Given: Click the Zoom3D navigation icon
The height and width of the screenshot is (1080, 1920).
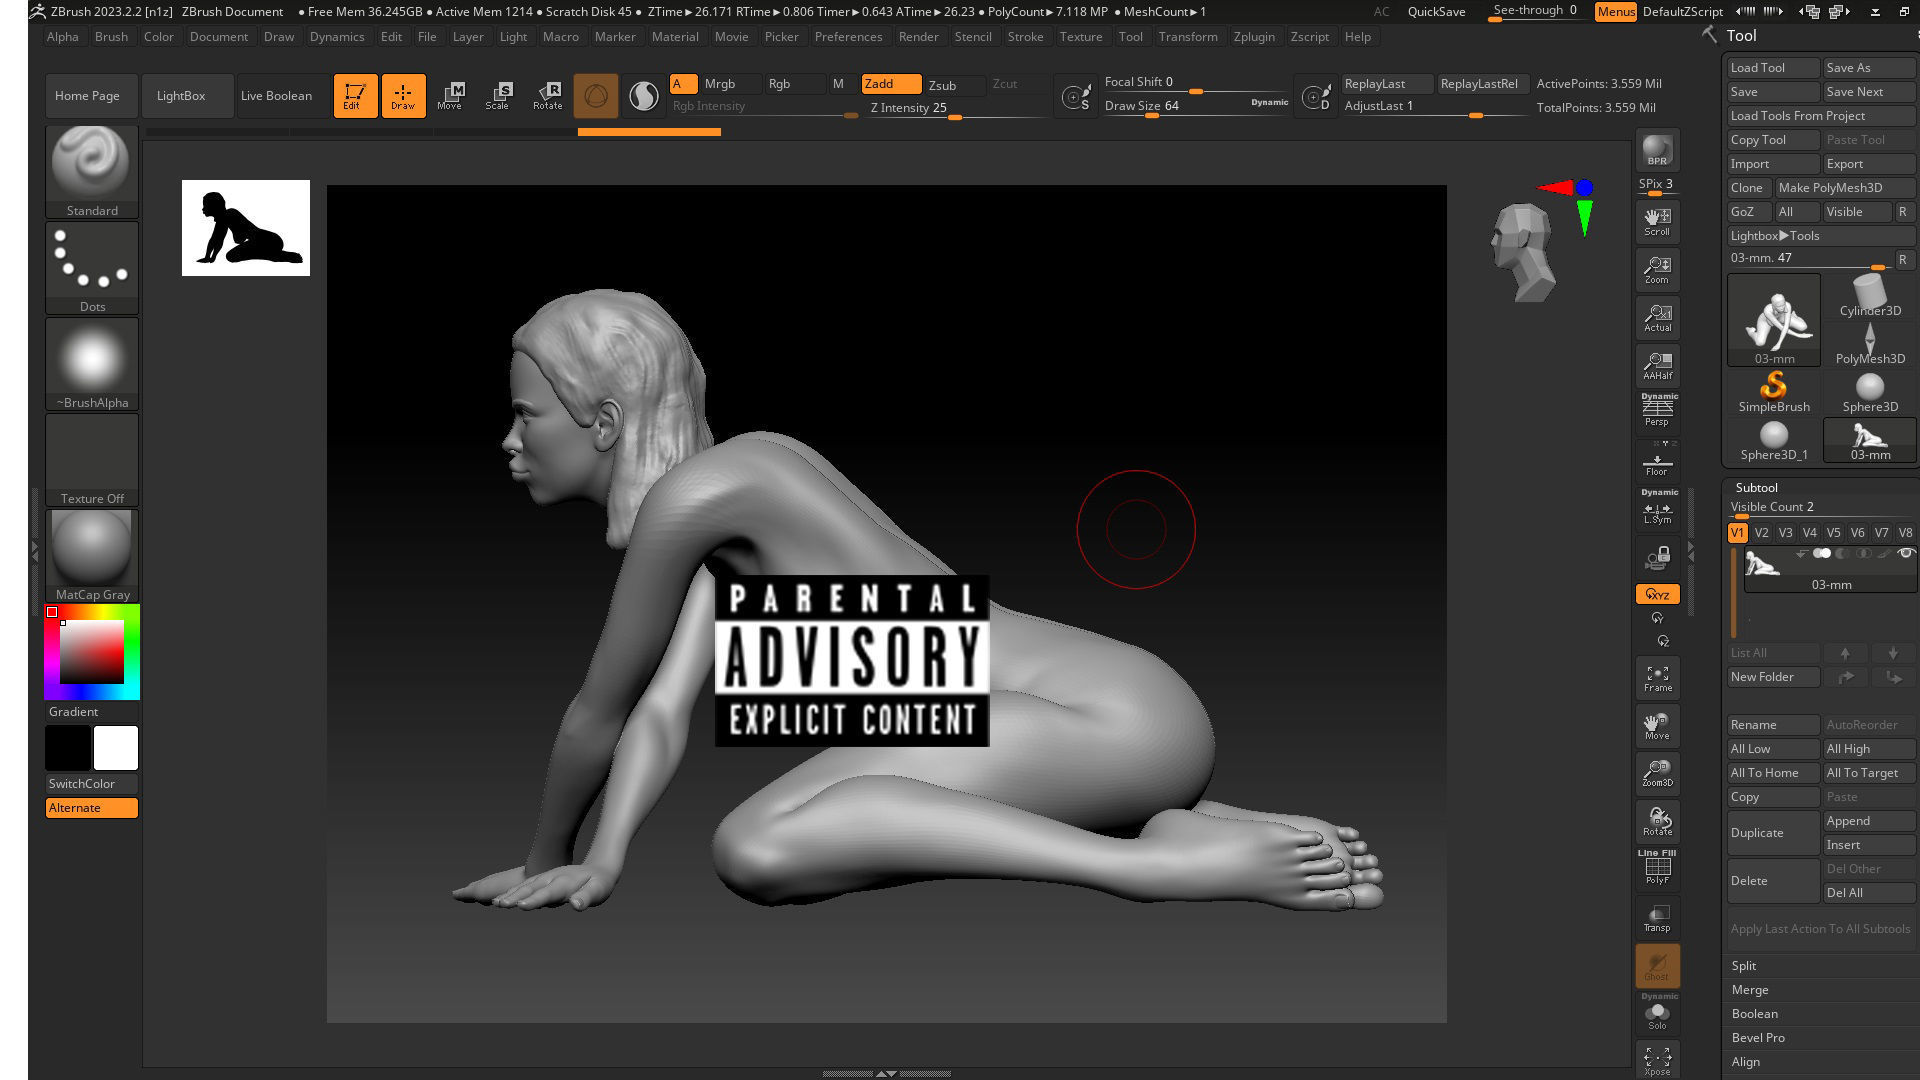Looking at the screenshot, I should pos(1657,772).
